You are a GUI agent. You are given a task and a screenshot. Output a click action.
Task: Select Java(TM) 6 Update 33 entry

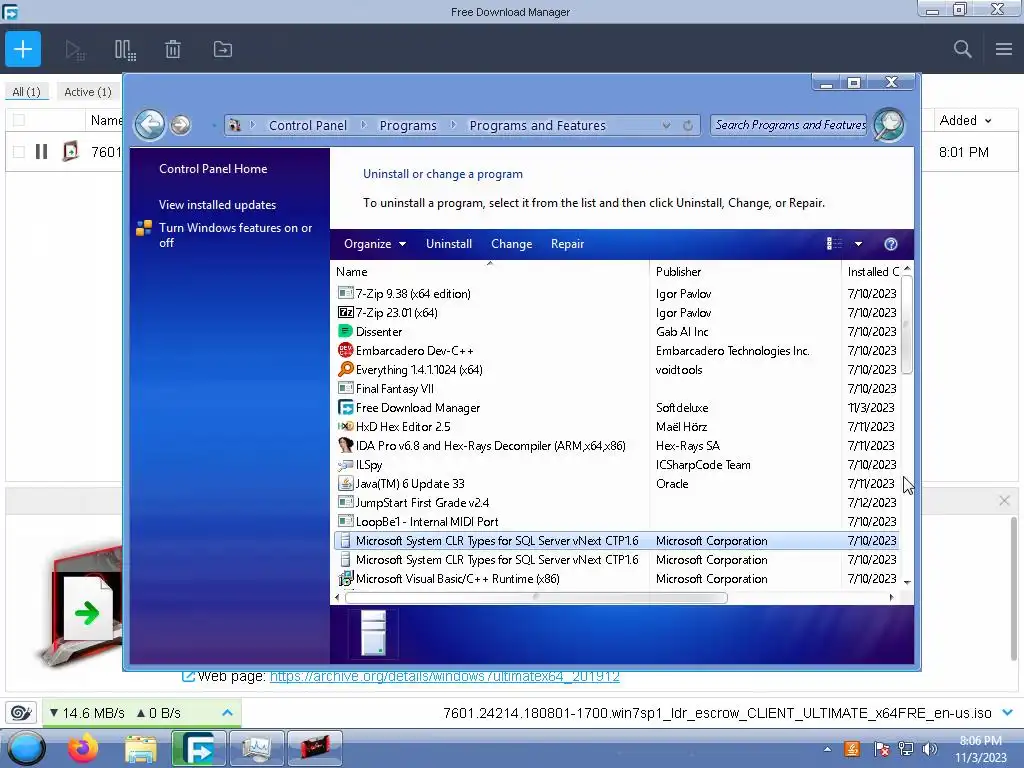[x=616, y=483]
